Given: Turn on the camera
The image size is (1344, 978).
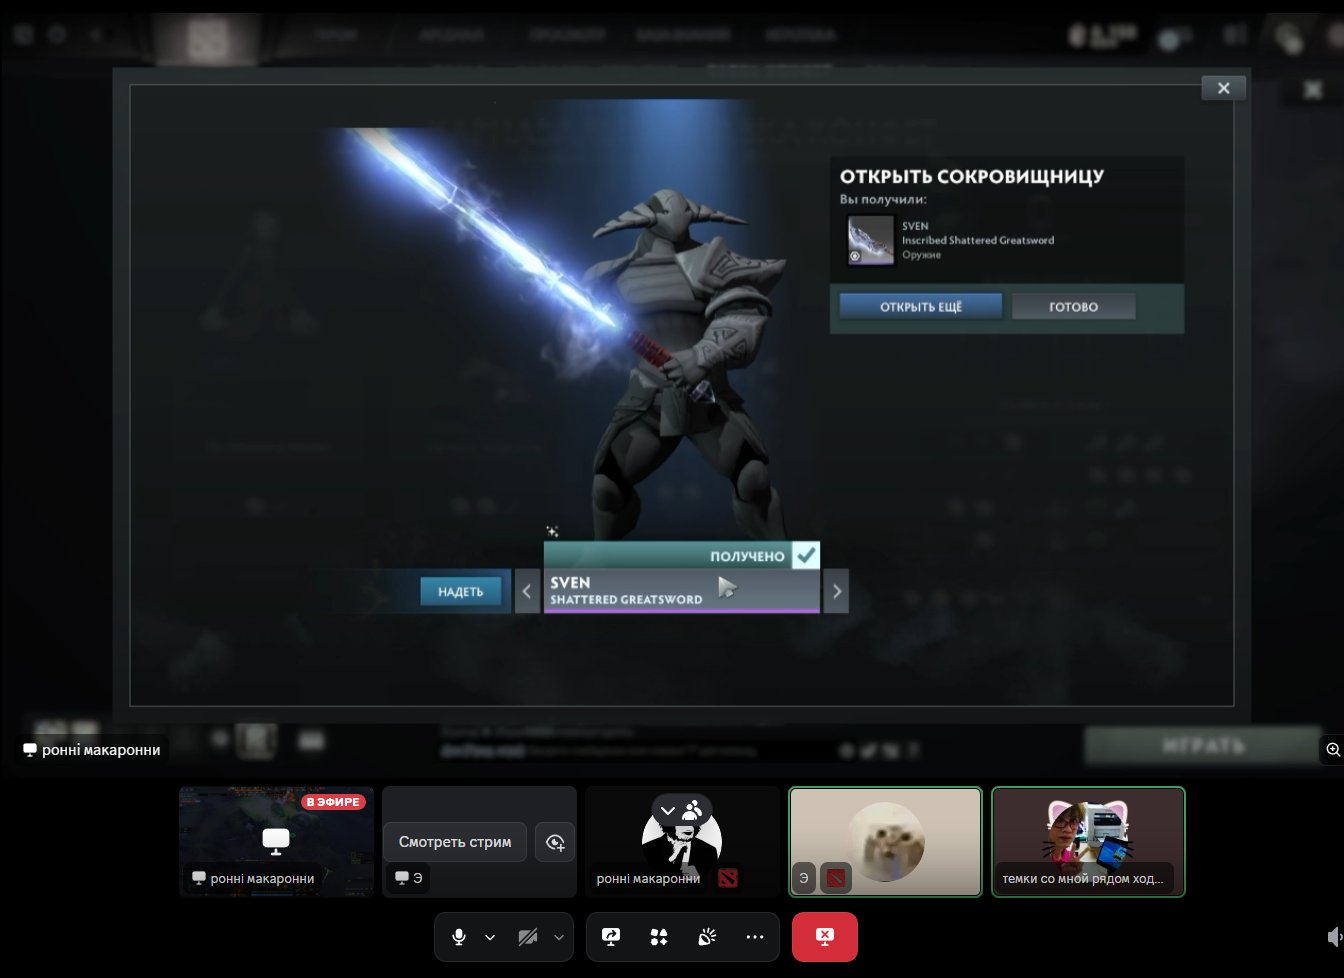Looking at the screenshot, I should 528,937.
